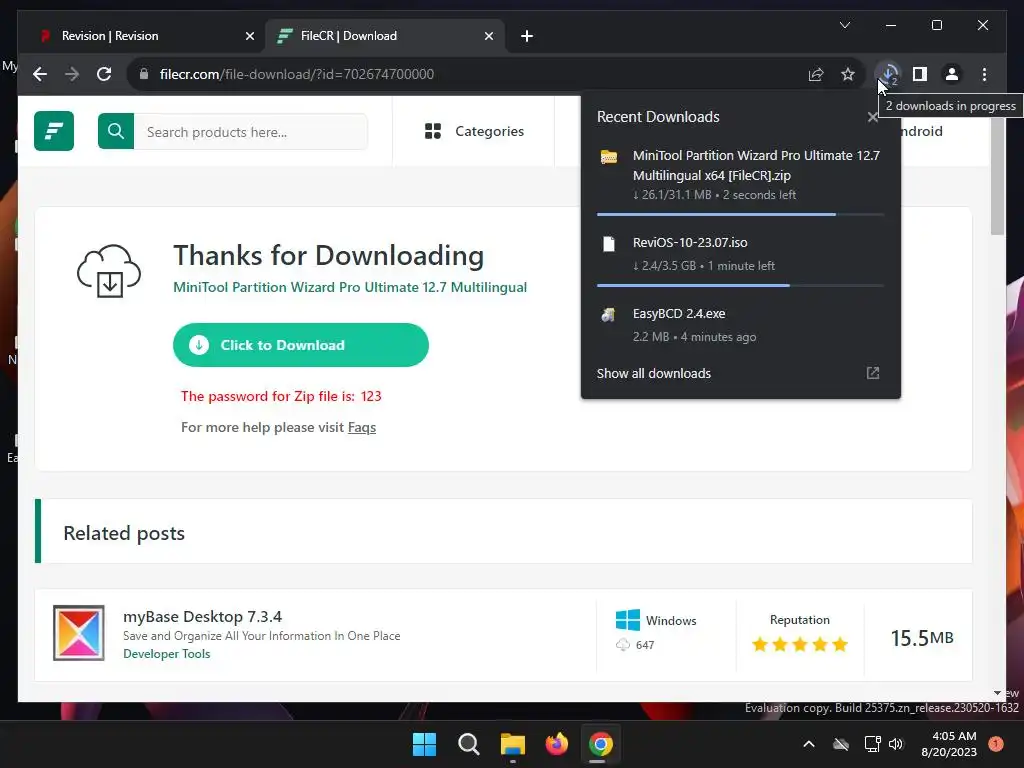The image size is (1024, 768).
Task: Click the Reputation star rating
Action: pos(799,645)
